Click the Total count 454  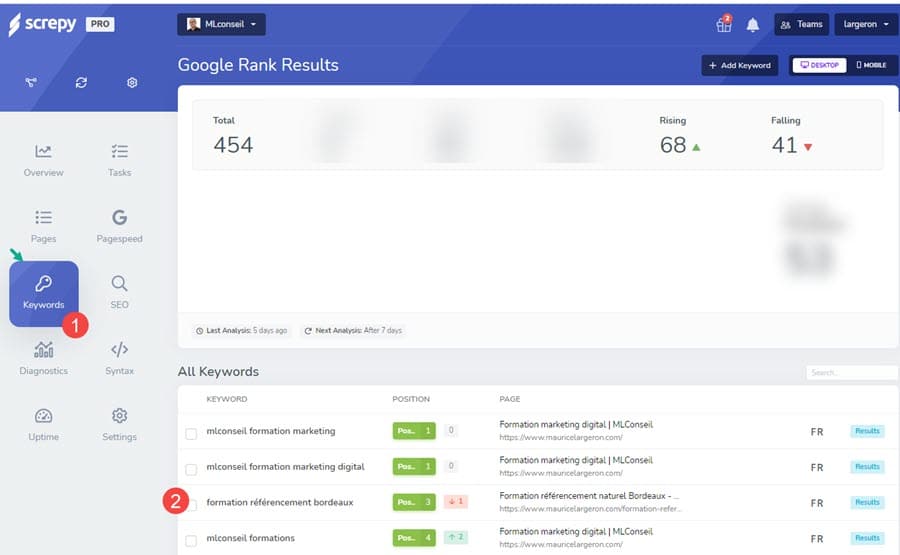click(x=233, y=145)
